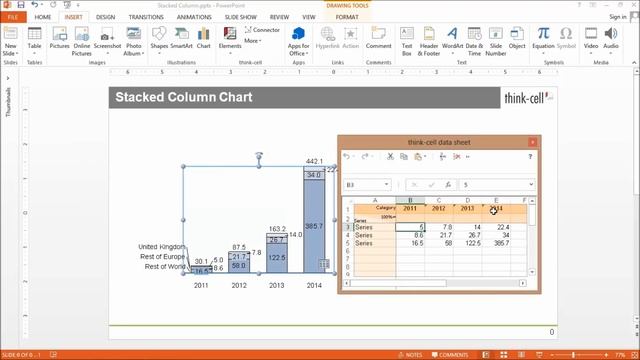This screenshot has width=640, height=360.
Task: Insert Pictures from file
Action: click(60, 38)
